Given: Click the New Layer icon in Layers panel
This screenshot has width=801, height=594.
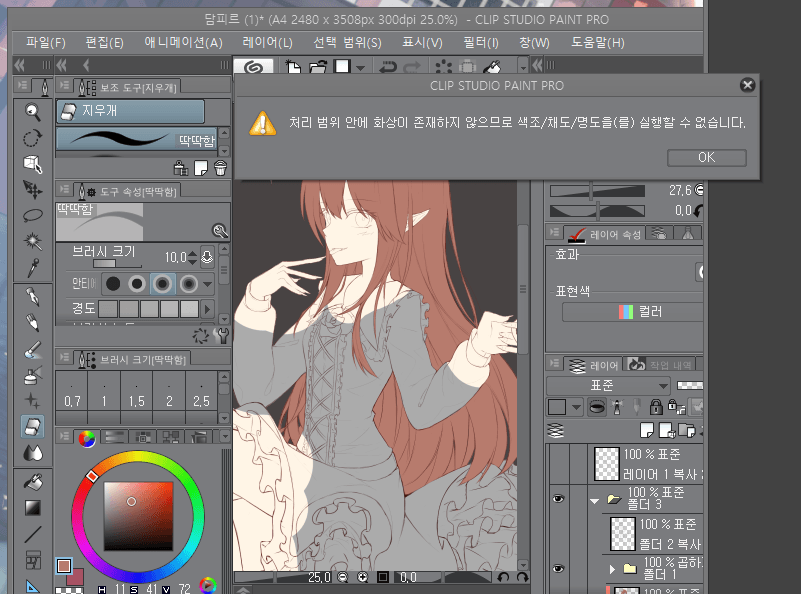Looking at the screenshot, I should [648, 431].
